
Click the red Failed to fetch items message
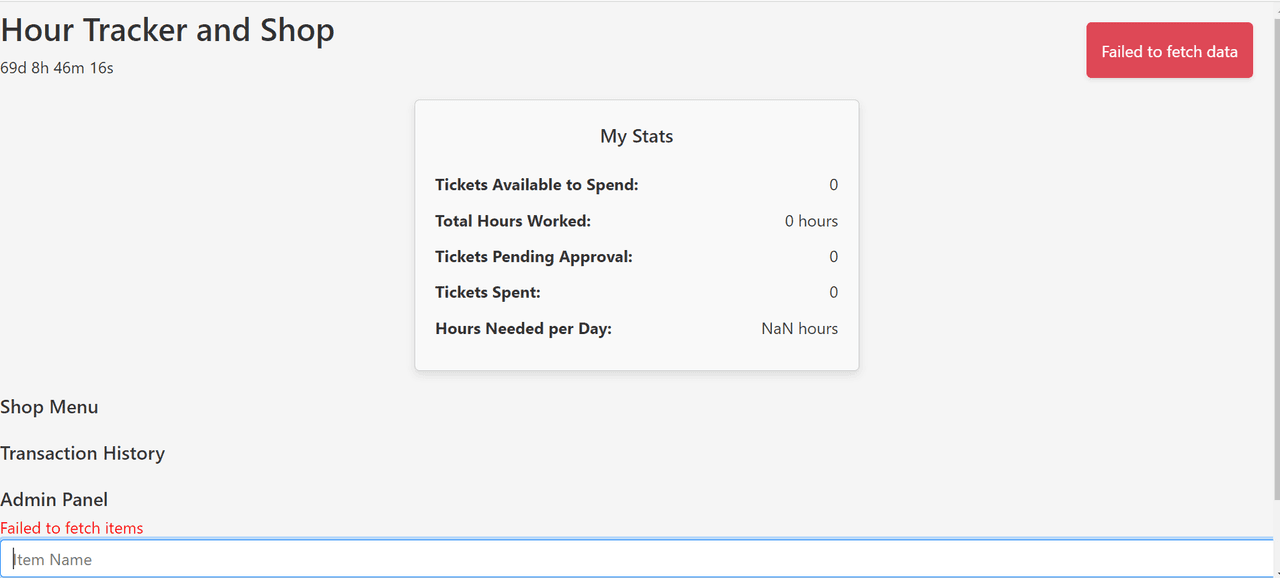[x=72, y=528]
